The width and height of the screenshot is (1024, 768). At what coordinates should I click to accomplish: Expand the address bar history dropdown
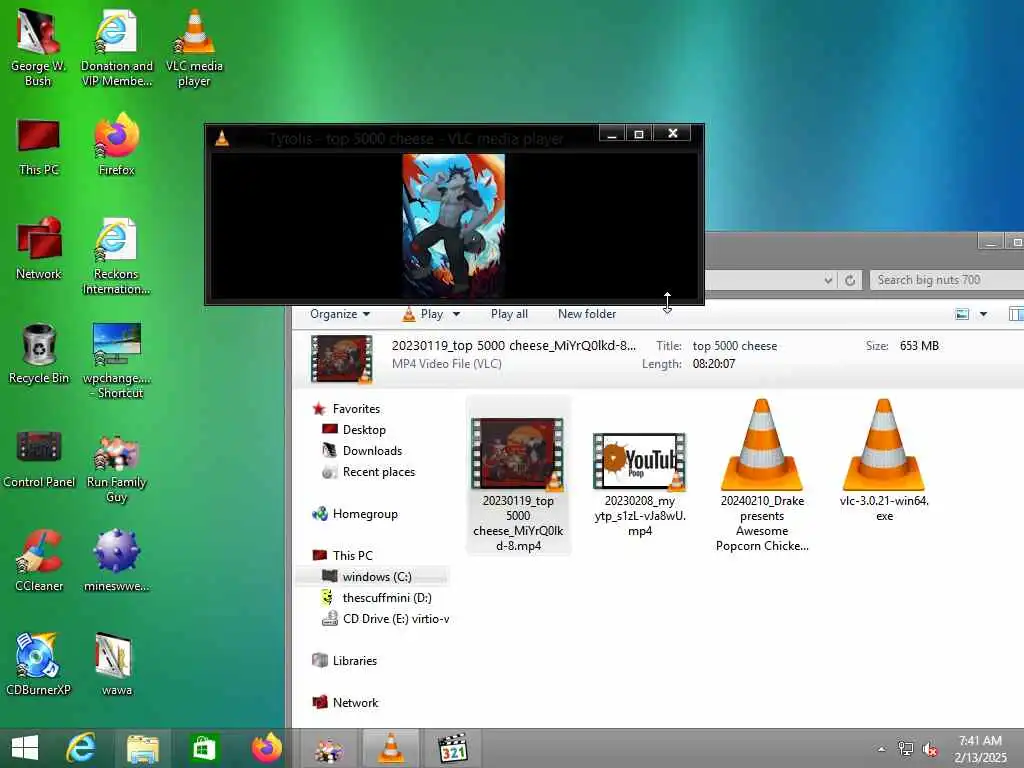(828, 280)
